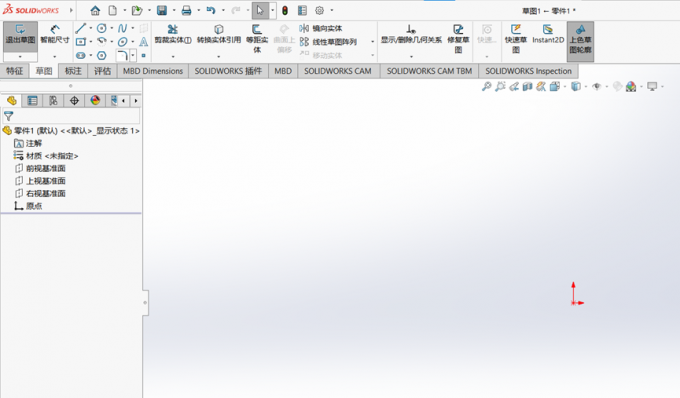680x398 pixels.
Task: Click the Convert Entities (转换实体引用) tool
Action: point(219,34)
